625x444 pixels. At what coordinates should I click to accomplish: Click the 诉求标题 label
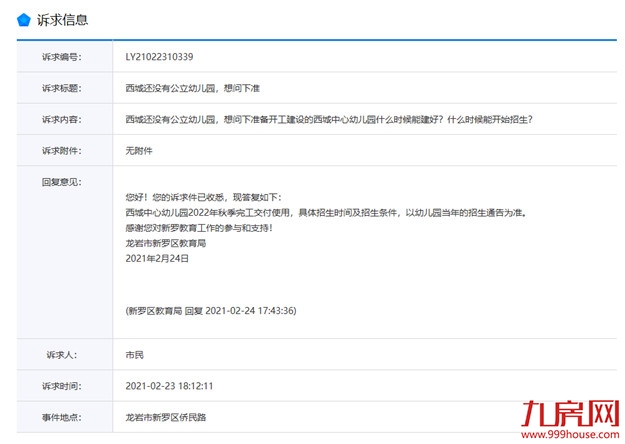62,88
